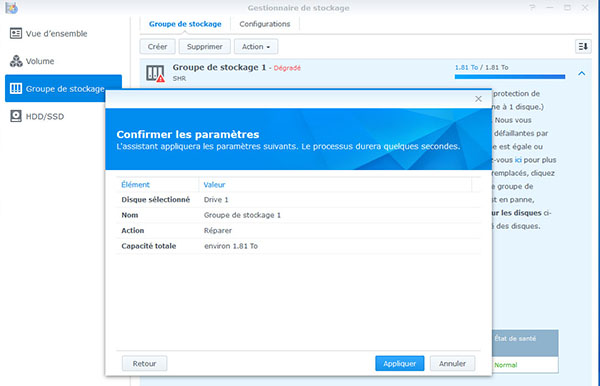Click the help question mark in title bar
The height and width of the screenshot is (386, 600).
pos(532,8)
